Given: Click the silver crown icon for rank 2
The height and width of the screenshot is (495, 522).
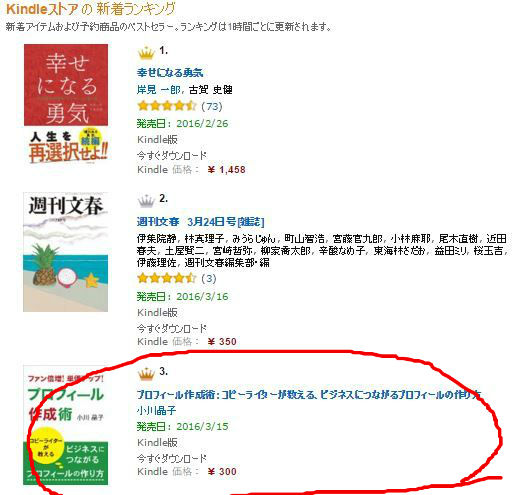Looking at the screenshot, I should 146,201.
